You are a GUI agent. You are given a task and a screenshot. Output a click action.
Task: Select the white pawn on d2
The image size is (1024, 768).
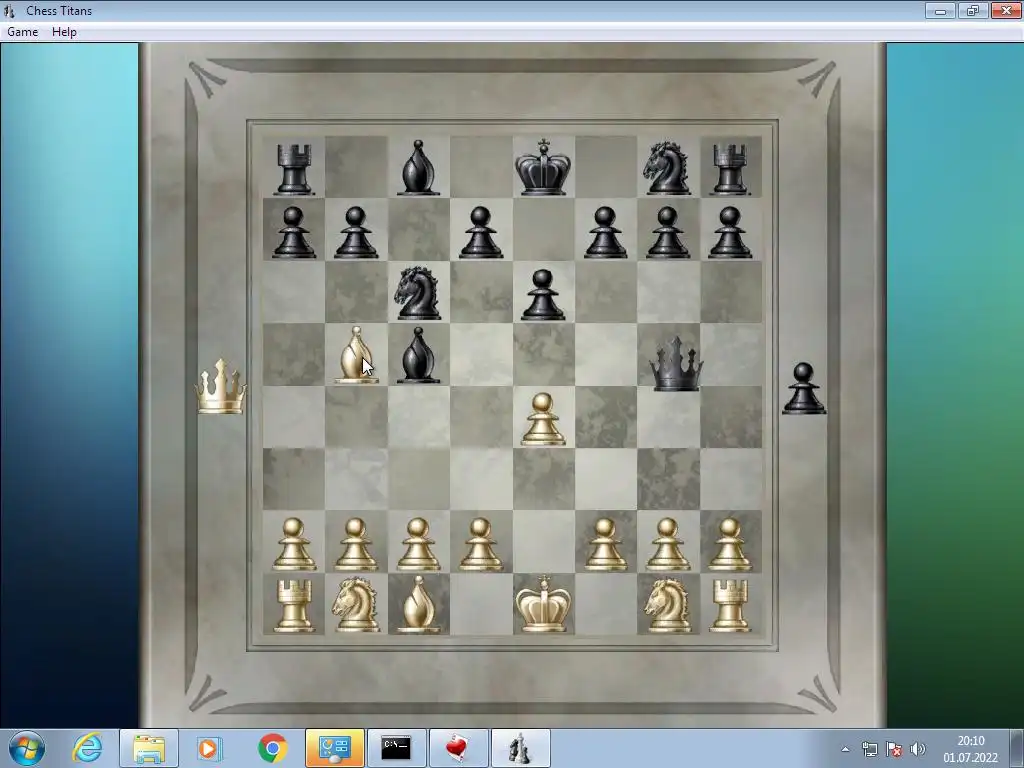tap(481, 544)
